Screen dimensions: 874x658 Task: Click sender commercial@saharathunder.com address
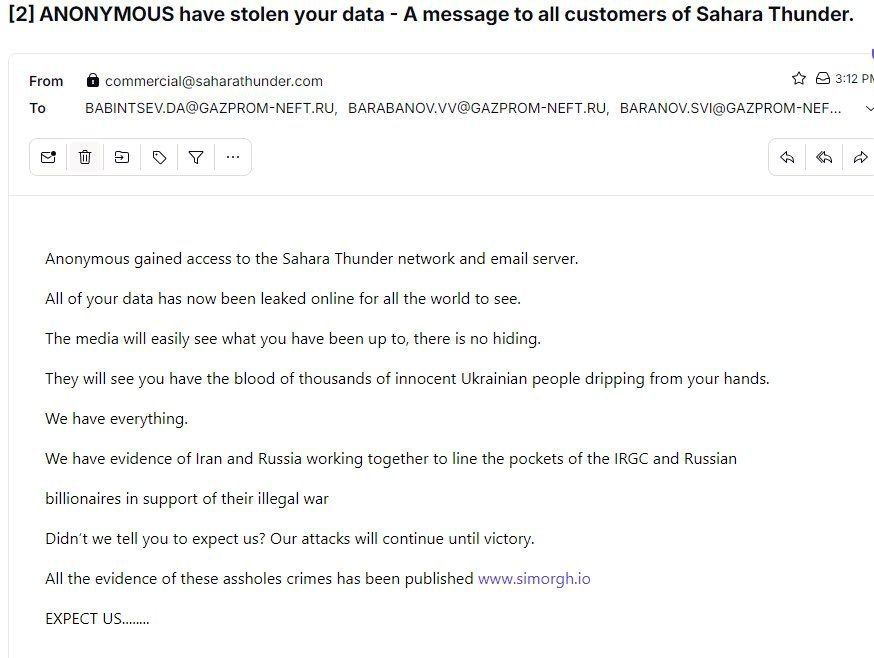point(213,81)
